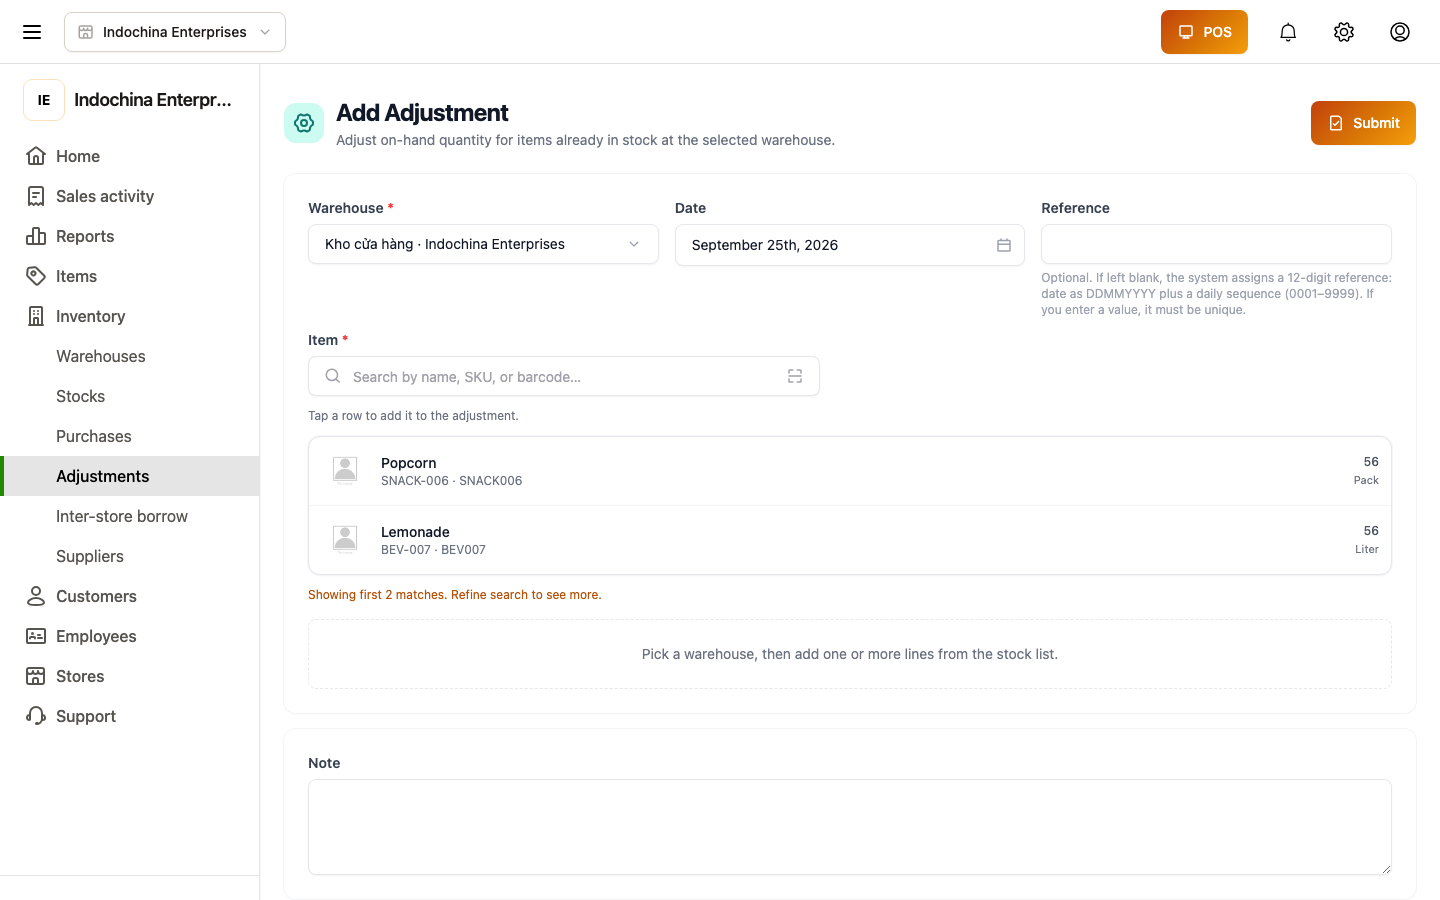Click the Employees ID card icon
This screenshot has height=900, width=1440.
click(36, 636)
